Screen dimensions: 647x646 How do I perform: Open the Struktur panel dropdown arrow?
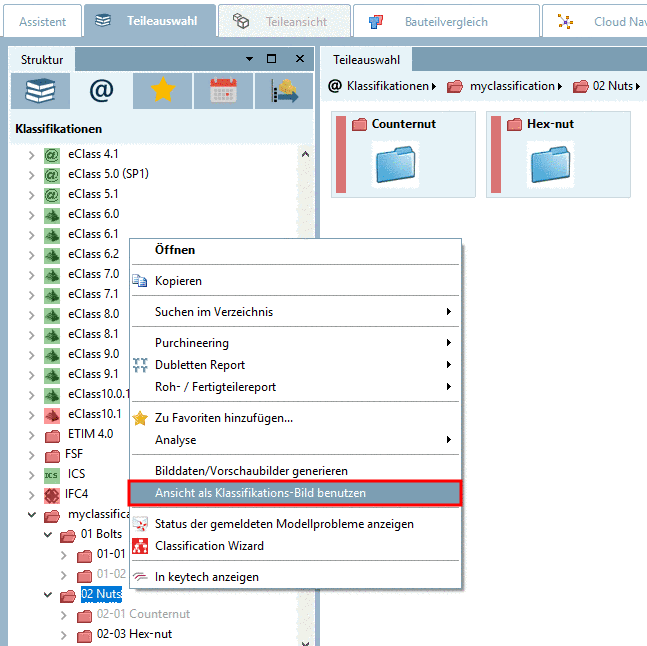click(x=249, y=59)
